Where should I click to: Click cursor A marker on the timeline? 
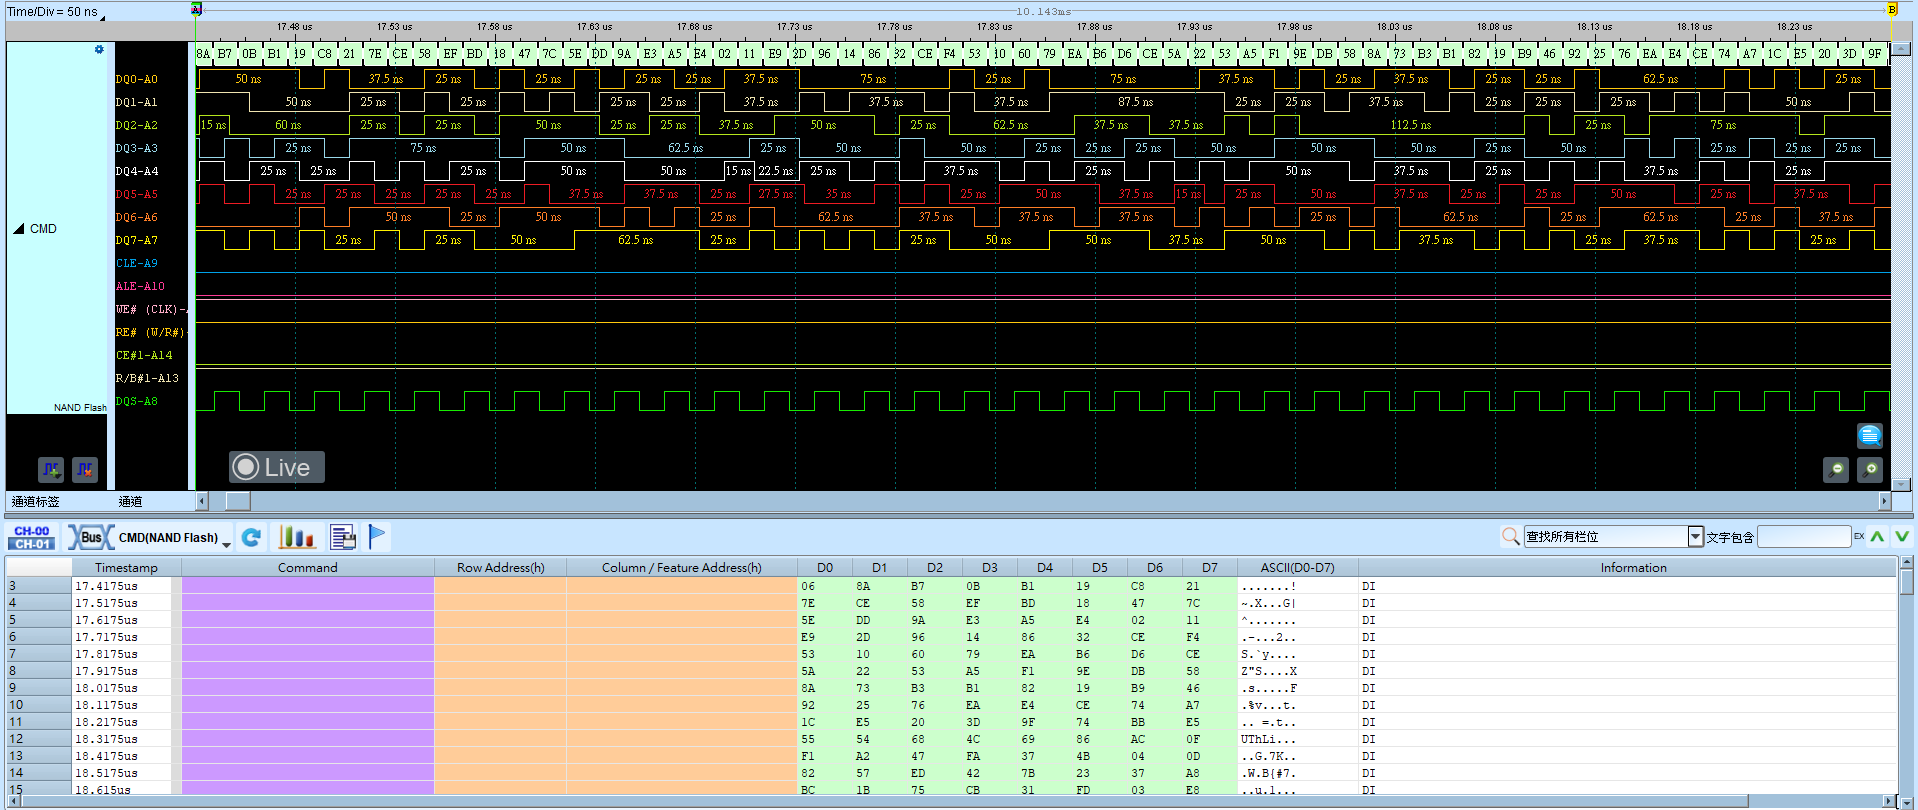[196, 10]
